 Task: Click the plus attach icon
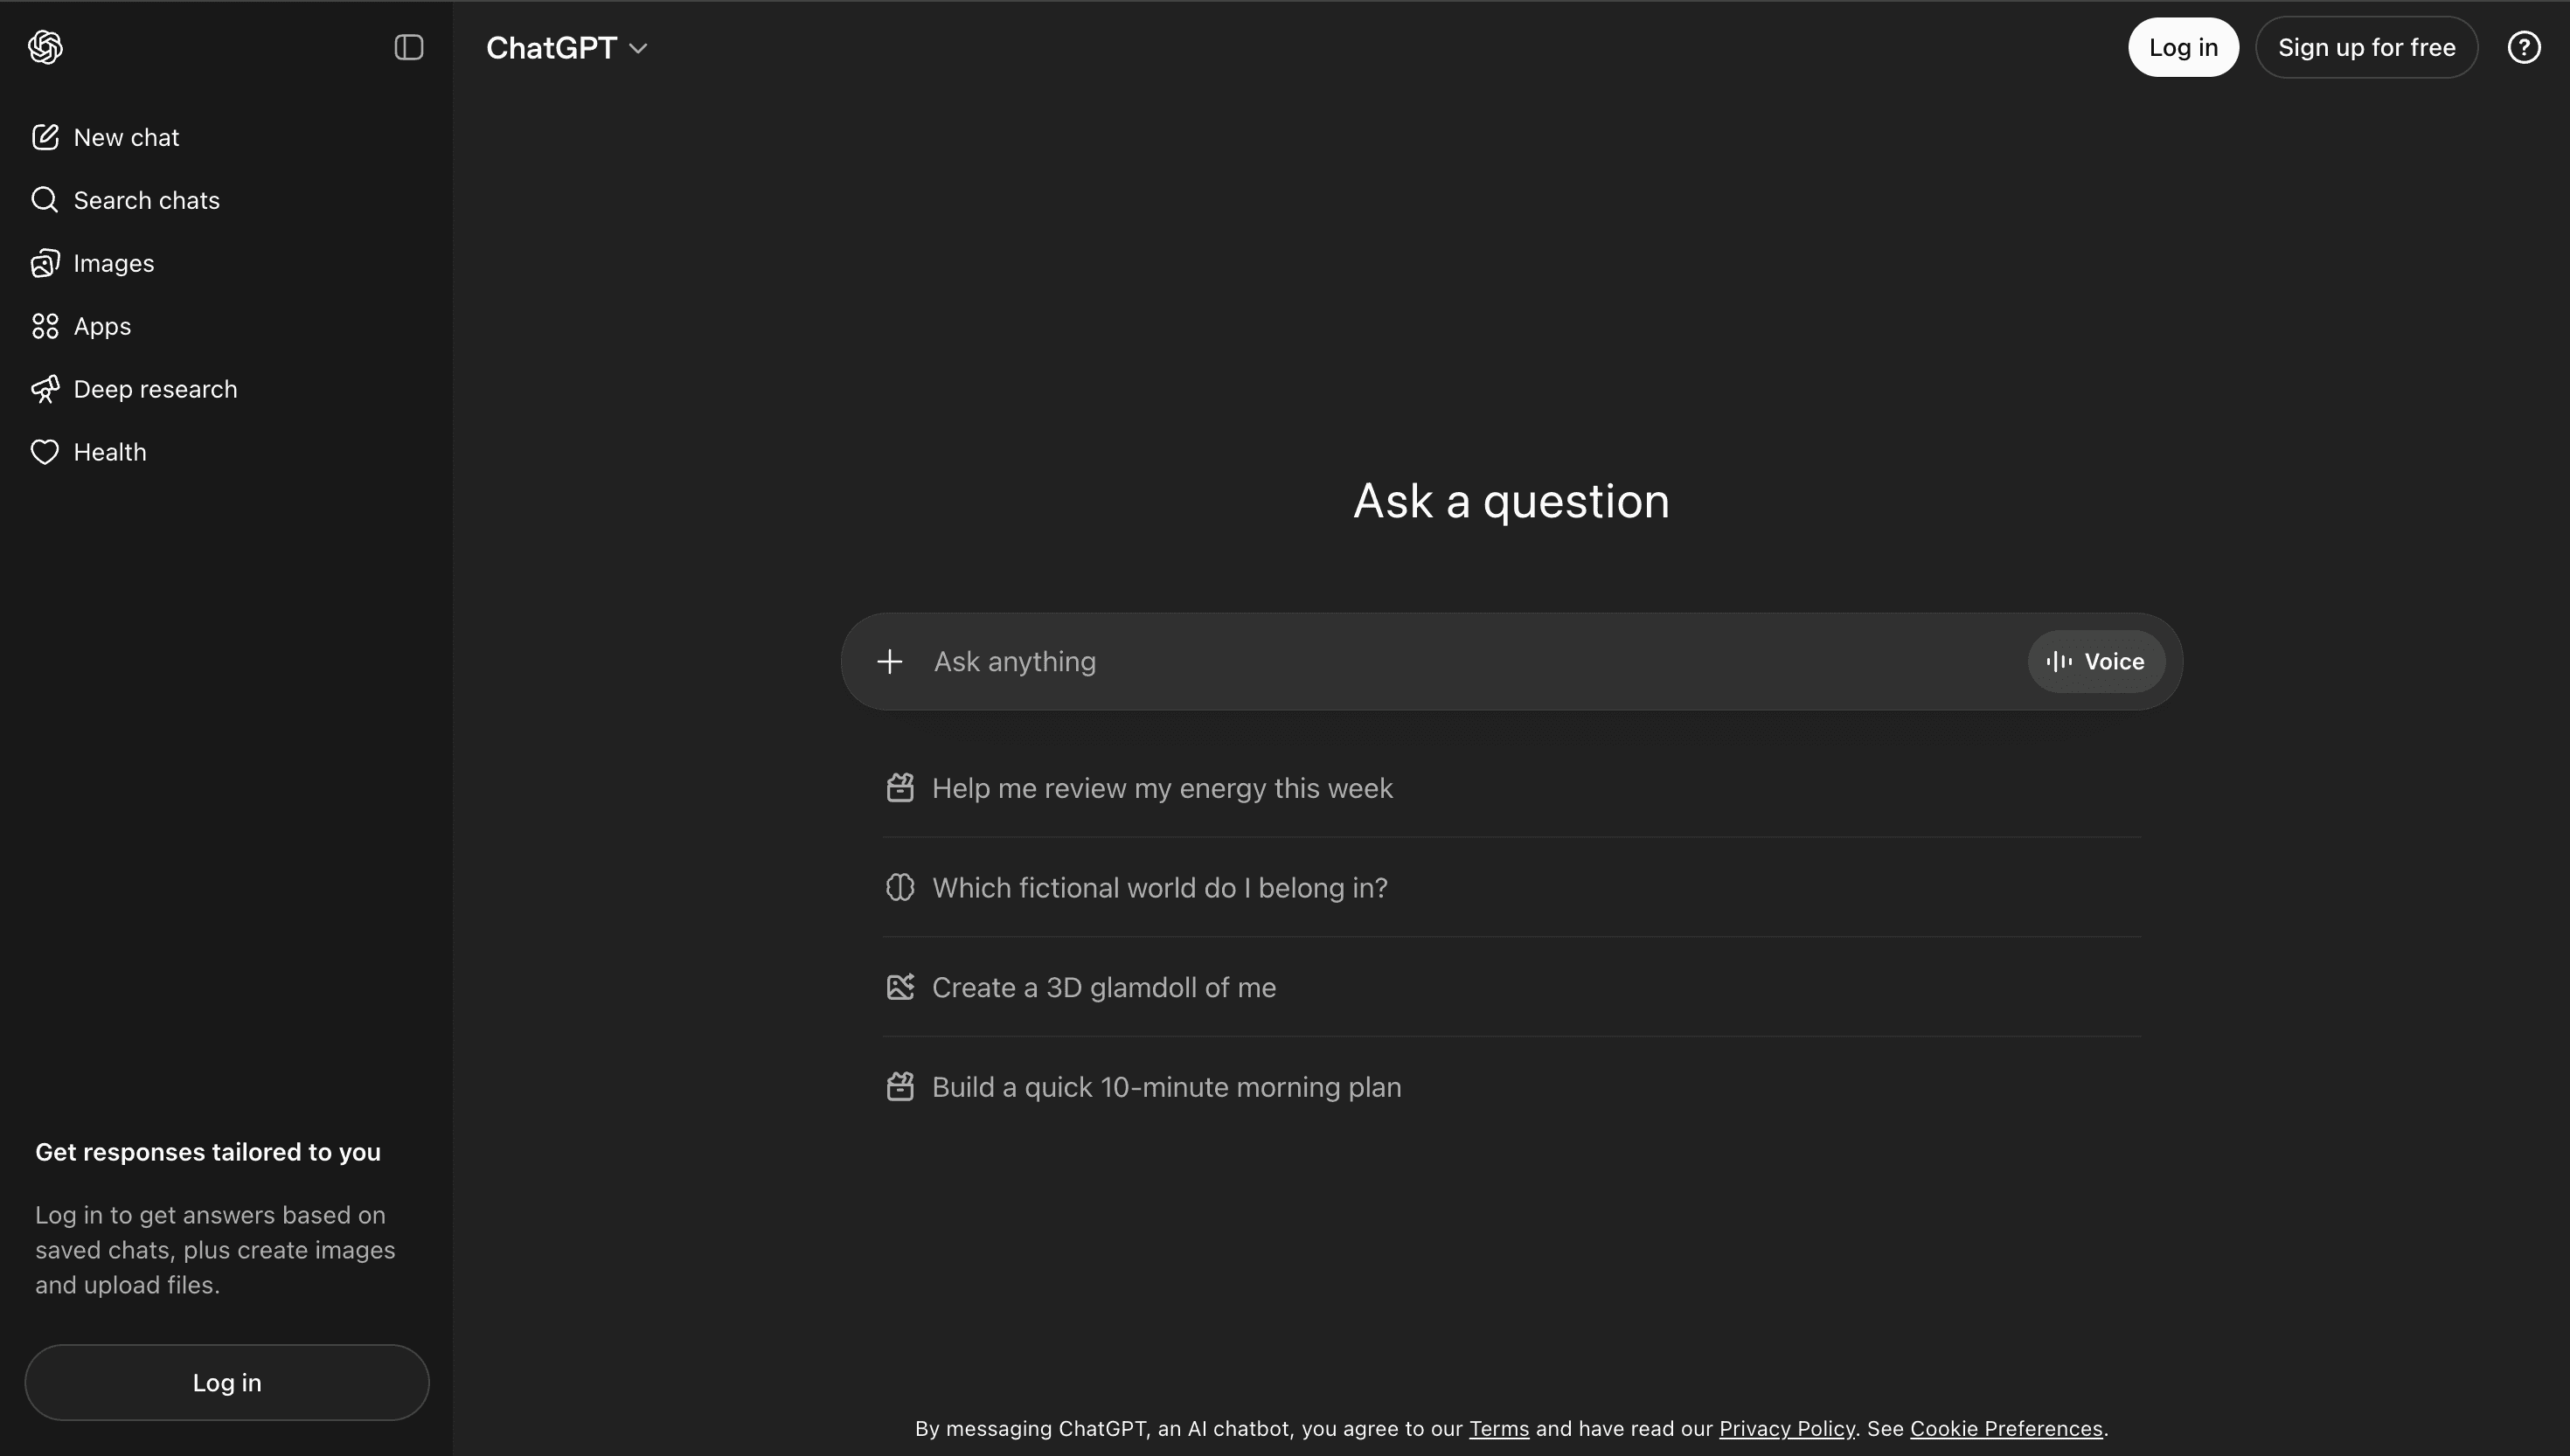click(x=889, y=661)
